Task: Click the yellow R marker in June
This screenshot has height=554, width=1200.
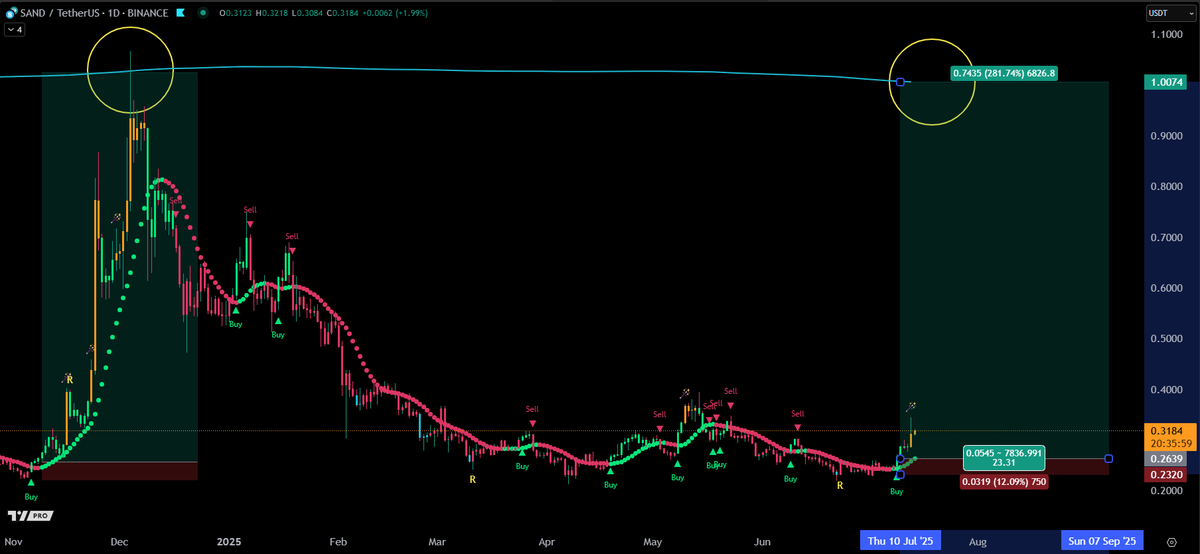Action: point(840,485)
